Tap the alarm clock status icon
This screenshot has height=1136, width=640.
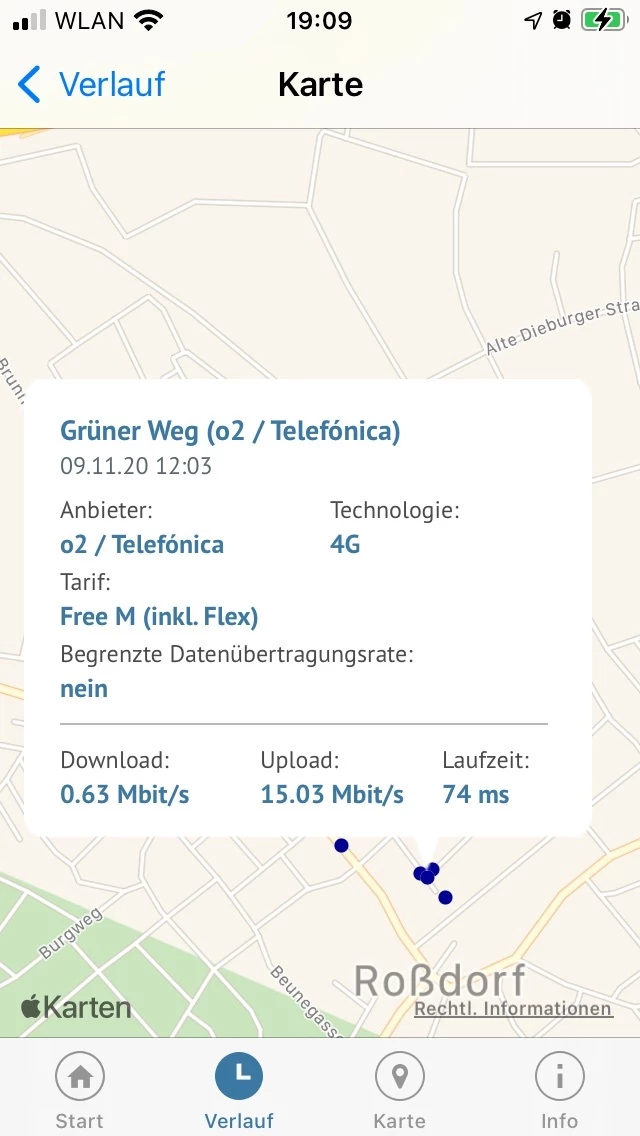pos(562,21)
